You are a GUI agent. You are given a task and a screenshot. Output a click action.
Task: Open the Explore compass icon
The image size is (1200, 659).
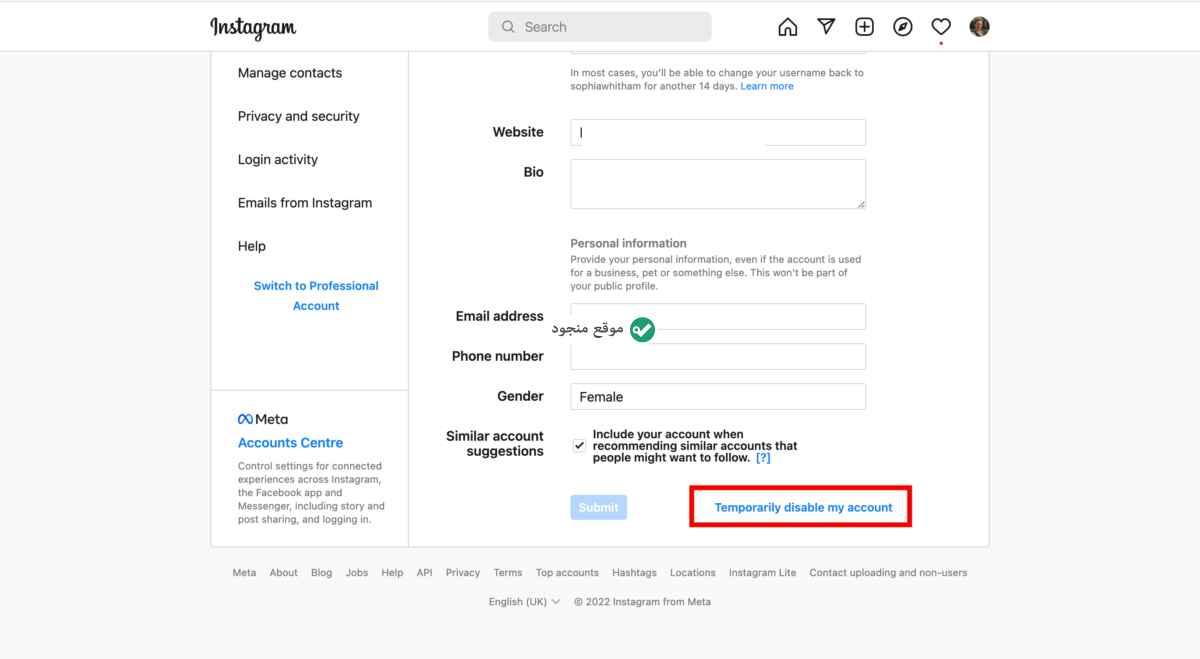coord(903,27)
